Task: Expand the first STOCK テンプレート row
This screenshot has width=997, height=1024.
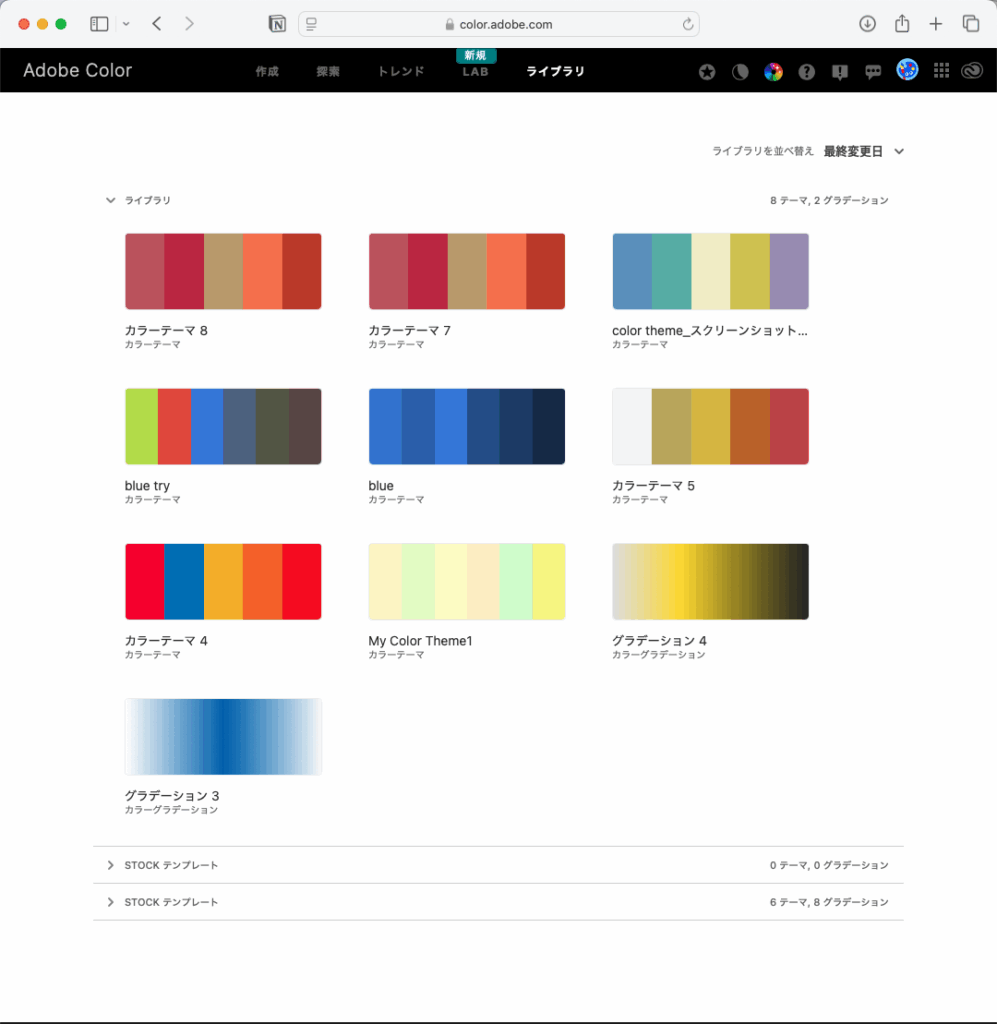Action: [498, 865]
